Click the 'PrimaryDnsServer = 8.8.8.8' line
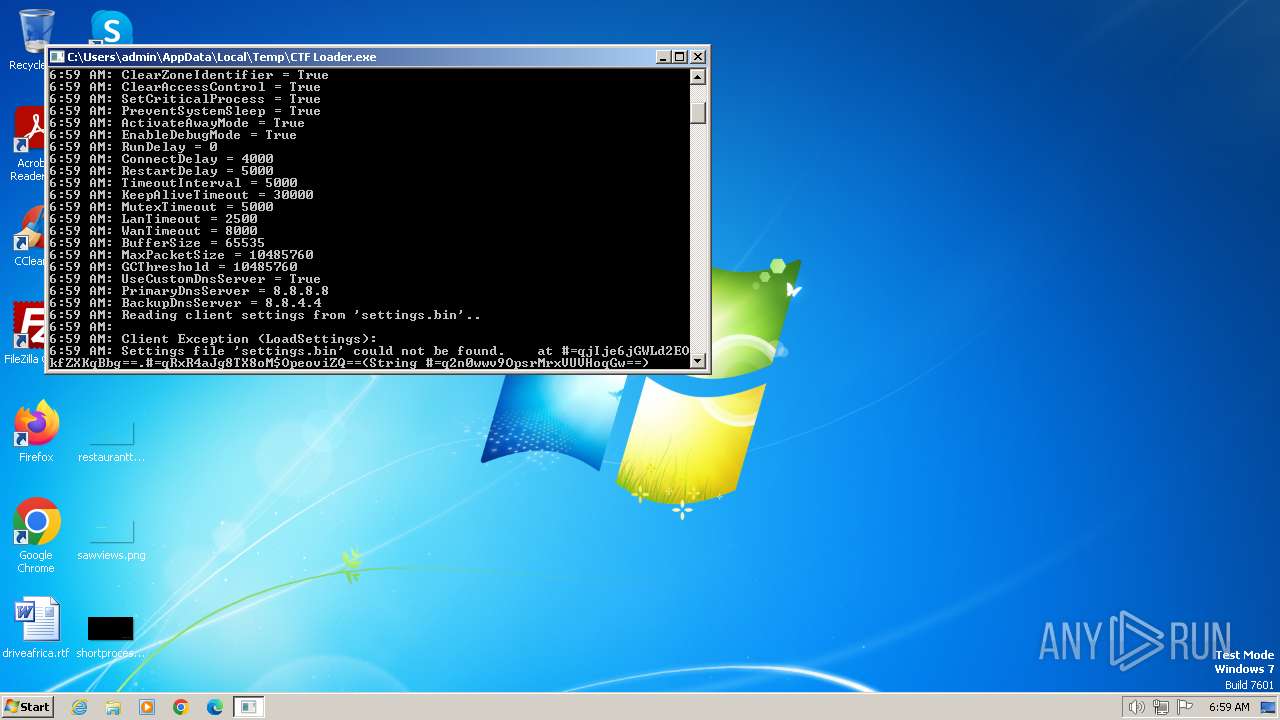This screenshot has width=1280, height=720. 189,291
